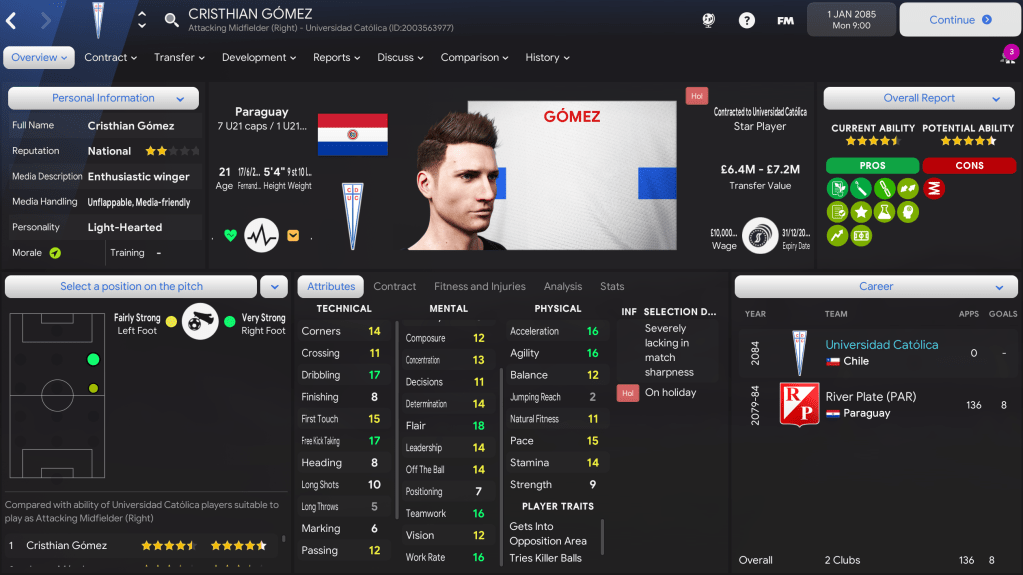
Task: Select the yellow midfielder right position dot
Action: pyautogui.click(x=93, y=388)
